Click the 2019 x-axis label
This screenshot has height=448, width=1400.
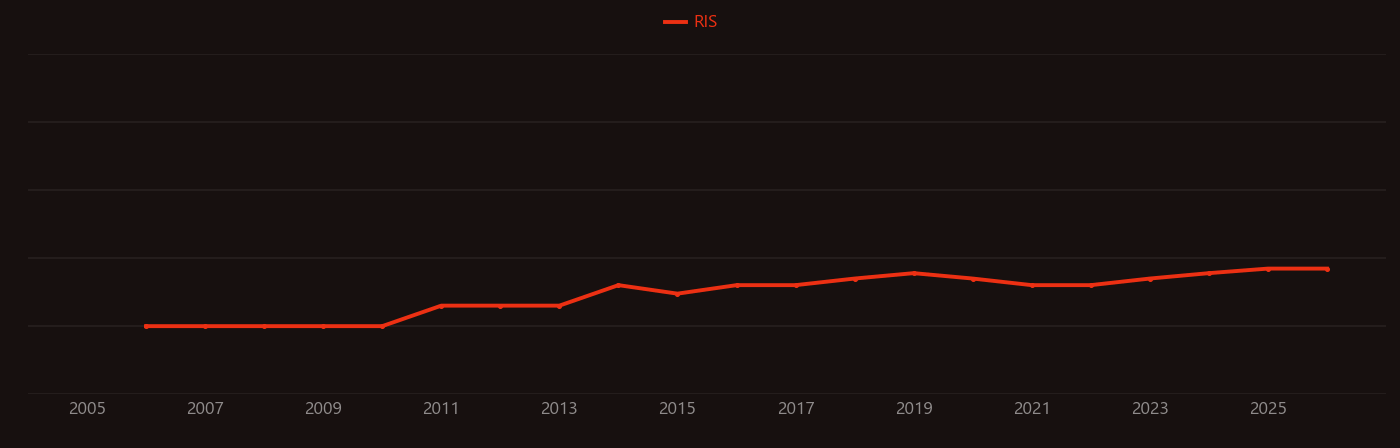[914, 409]
